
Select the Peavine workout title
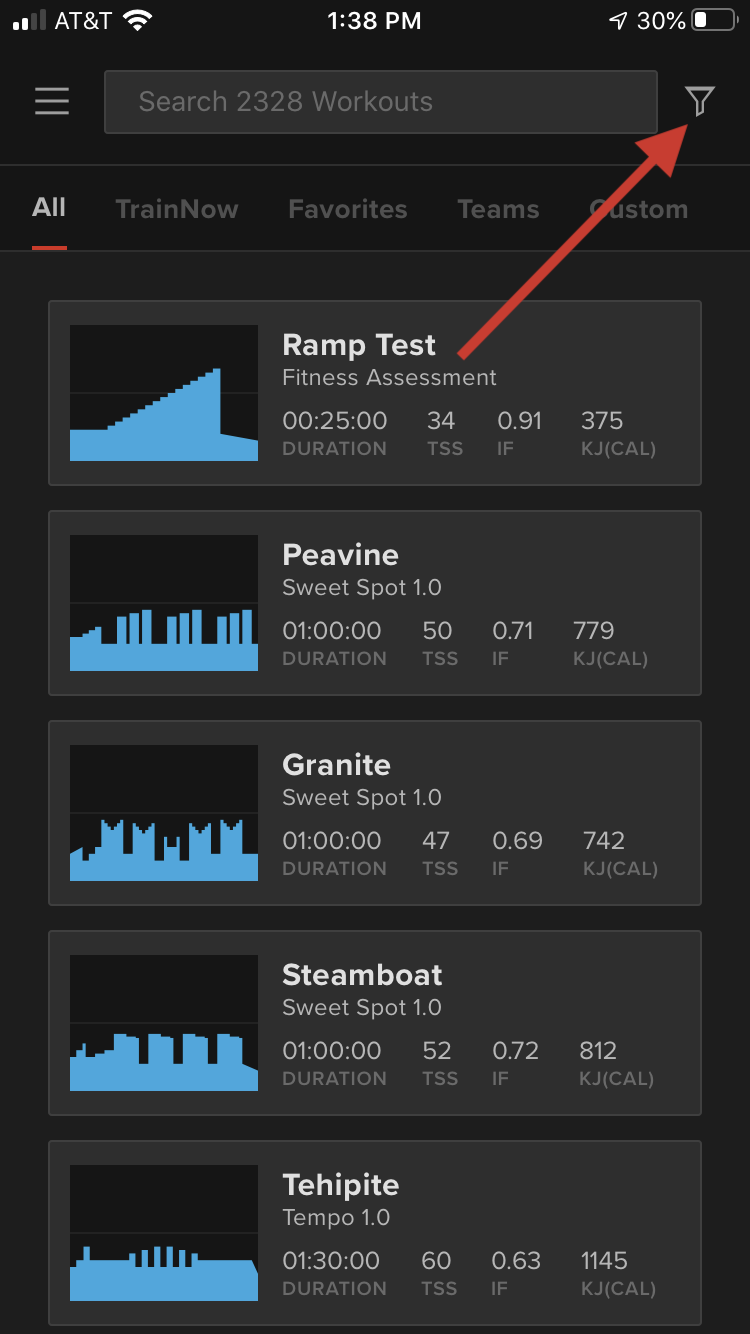point(340,555)
